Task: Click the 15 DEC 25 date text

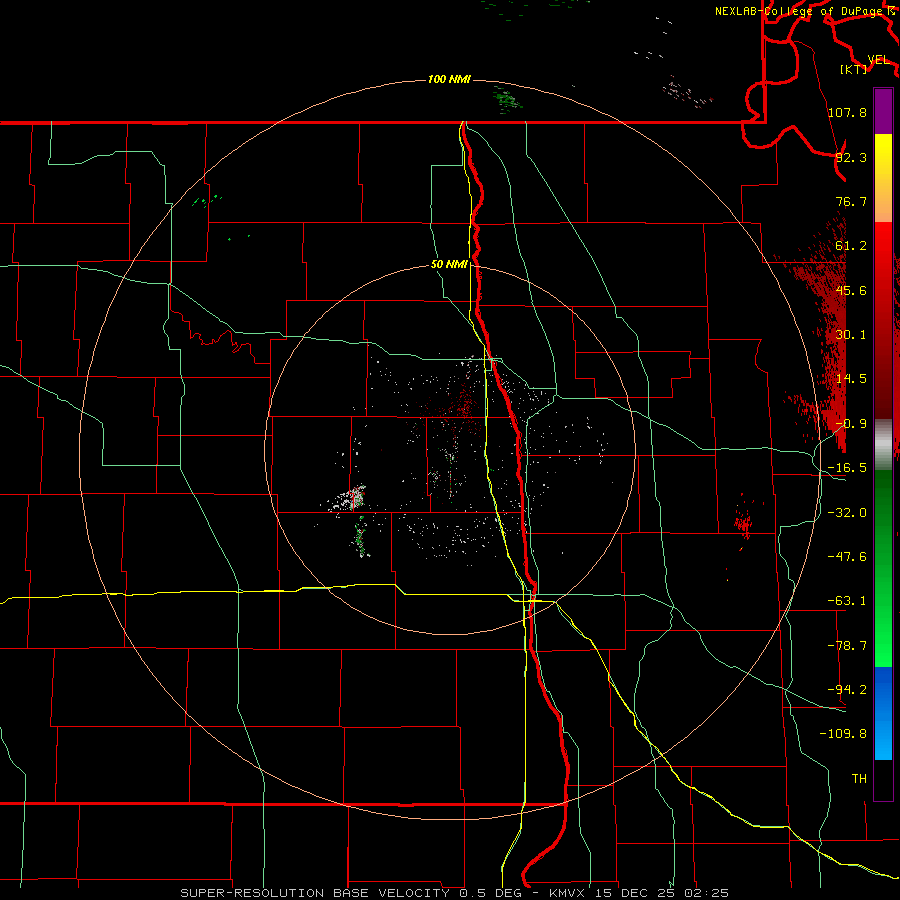Action: pyautogui.click(x=638, y=893)
